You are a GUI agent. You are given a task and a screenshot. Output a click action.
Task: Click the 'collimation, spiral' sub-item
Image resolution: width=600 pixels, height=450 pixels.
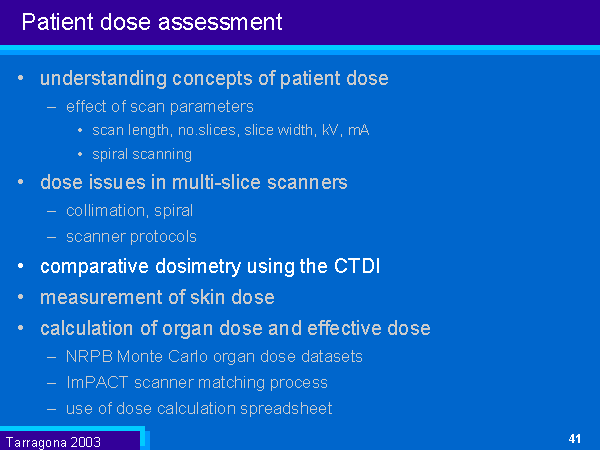(x=129, y=211)
